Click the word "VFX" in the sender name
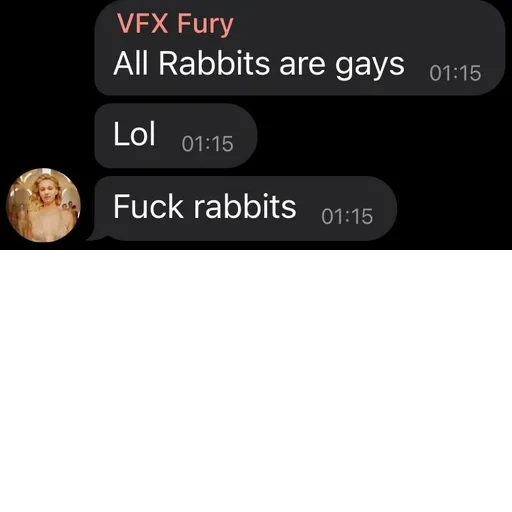Screen dimensions: 512x512 point(142,23)
